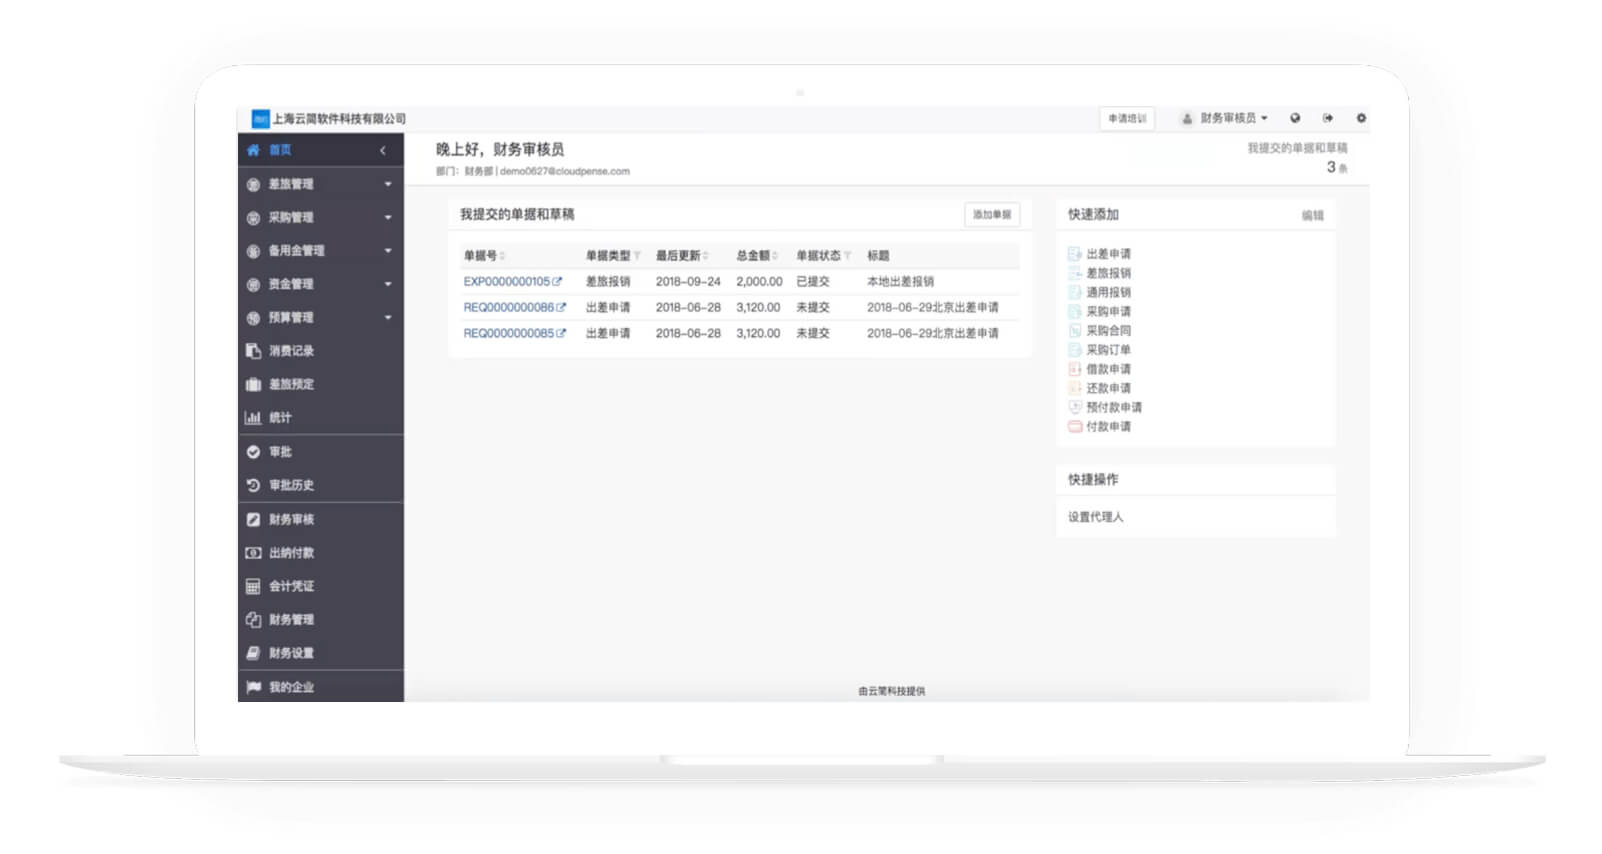Click the 统计 bar chart icon
Image resolution: width=1602 pixels, height=854 pixels.
pos(253,418)
